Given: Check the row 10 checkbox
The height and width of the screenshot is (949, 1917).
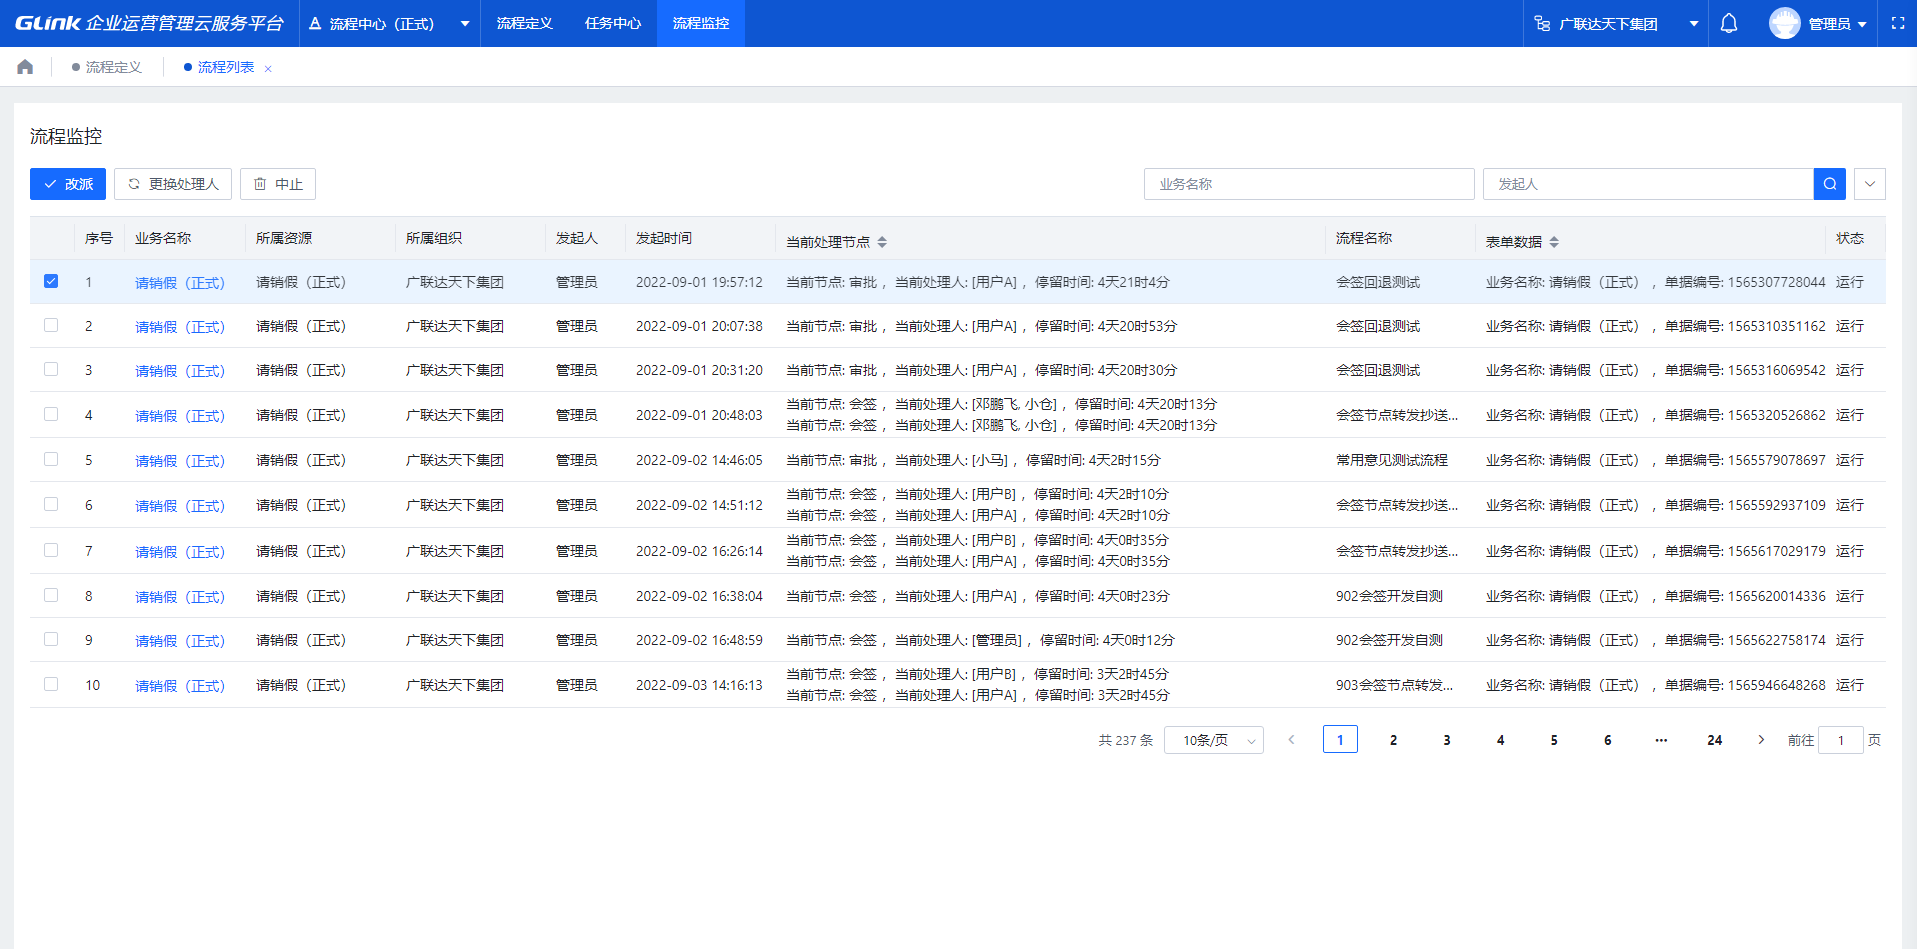Looking at the screenshot, I should pos(51,684).
